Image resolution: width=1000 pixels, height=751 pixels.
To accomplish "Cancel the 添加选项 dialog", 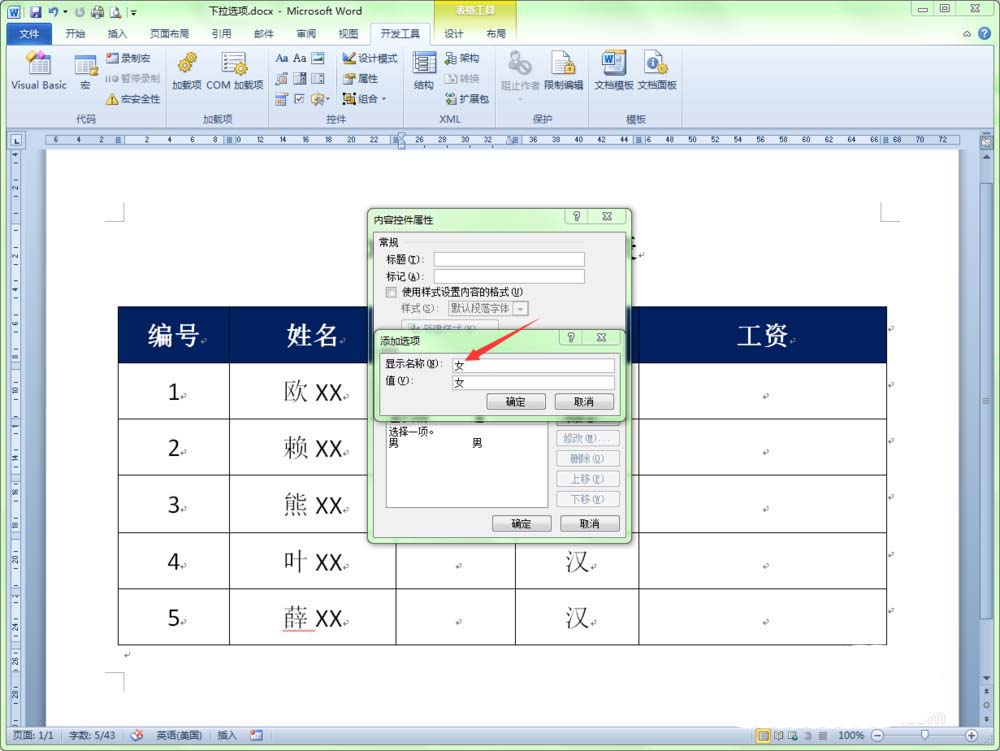I will [x=584, y=402].
